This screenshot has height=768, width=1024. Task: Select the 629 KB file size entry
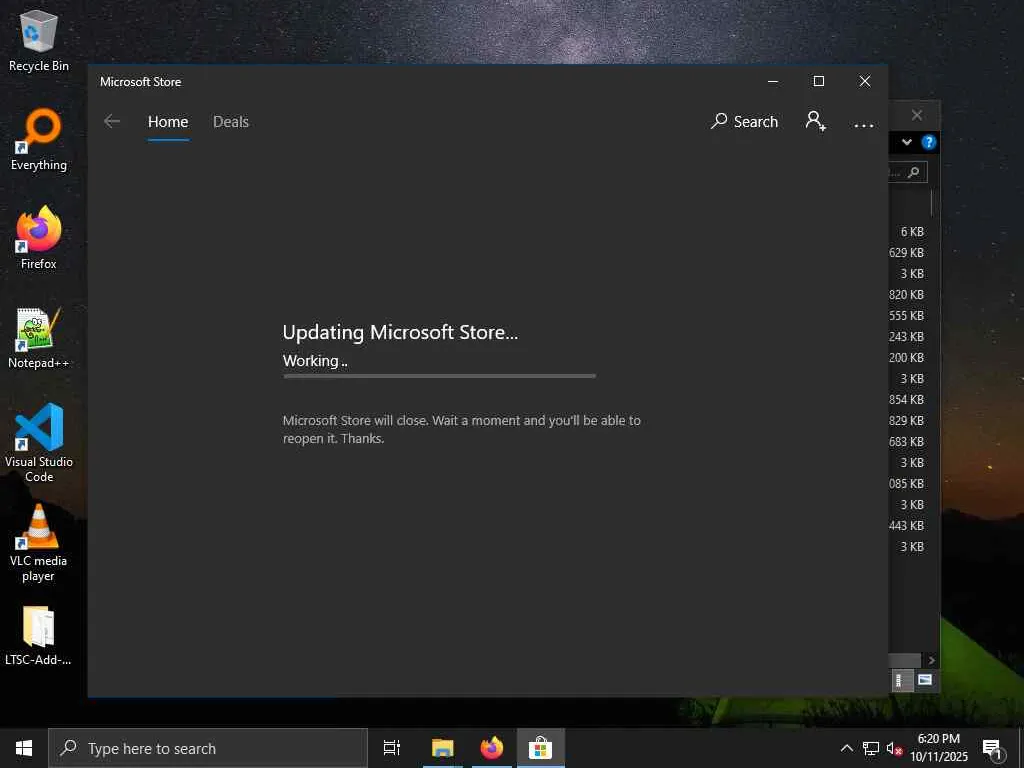906,253
